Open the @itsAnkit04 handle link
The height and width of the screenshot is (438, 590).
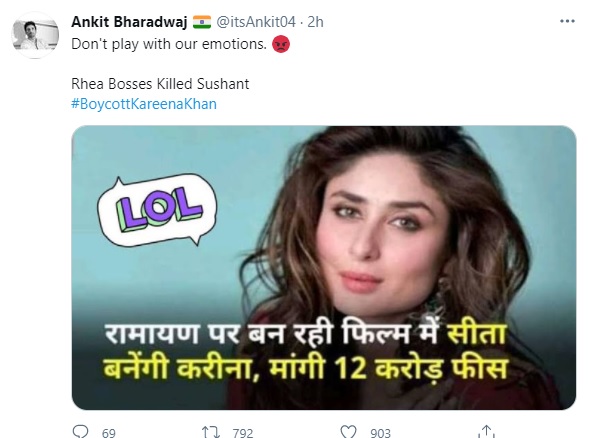pyautogui.click(x=256, y=22)
